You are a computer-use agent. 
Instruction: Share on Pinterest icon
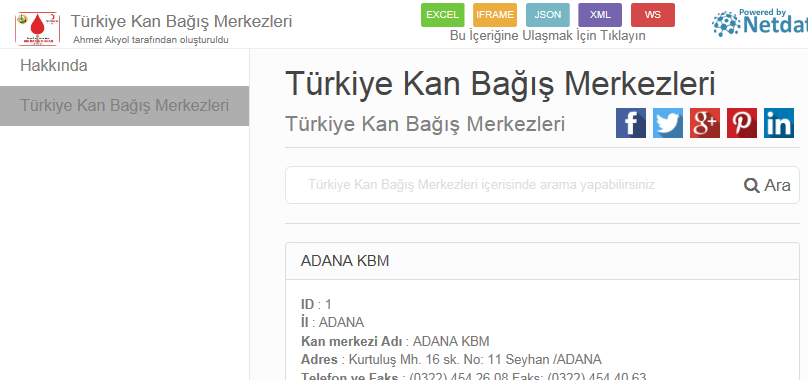click(x=742, y=123)
